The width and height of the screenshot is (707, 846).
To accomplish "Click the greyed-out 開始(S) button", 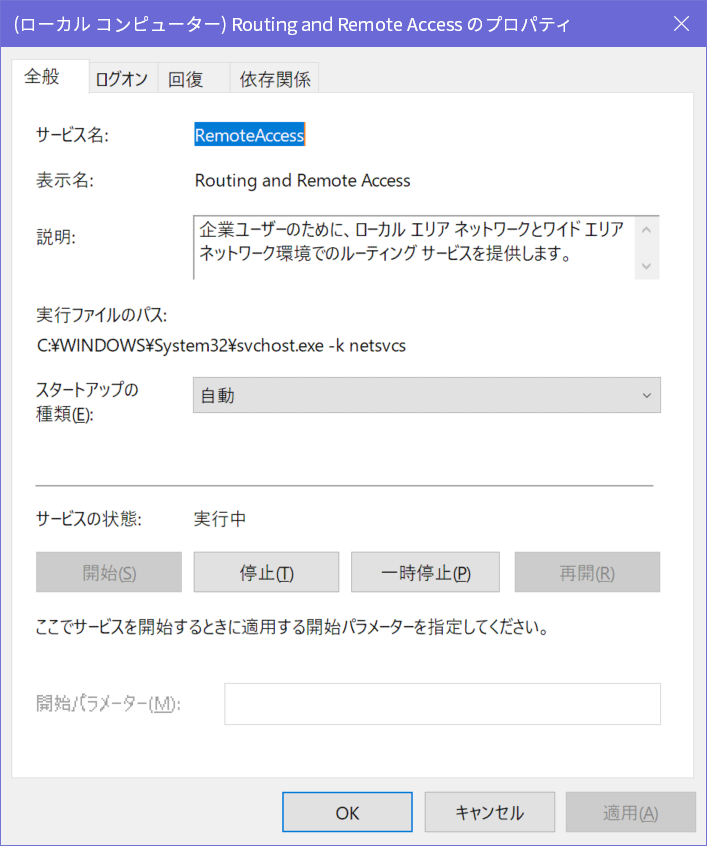I will click(x=109, y=573).
